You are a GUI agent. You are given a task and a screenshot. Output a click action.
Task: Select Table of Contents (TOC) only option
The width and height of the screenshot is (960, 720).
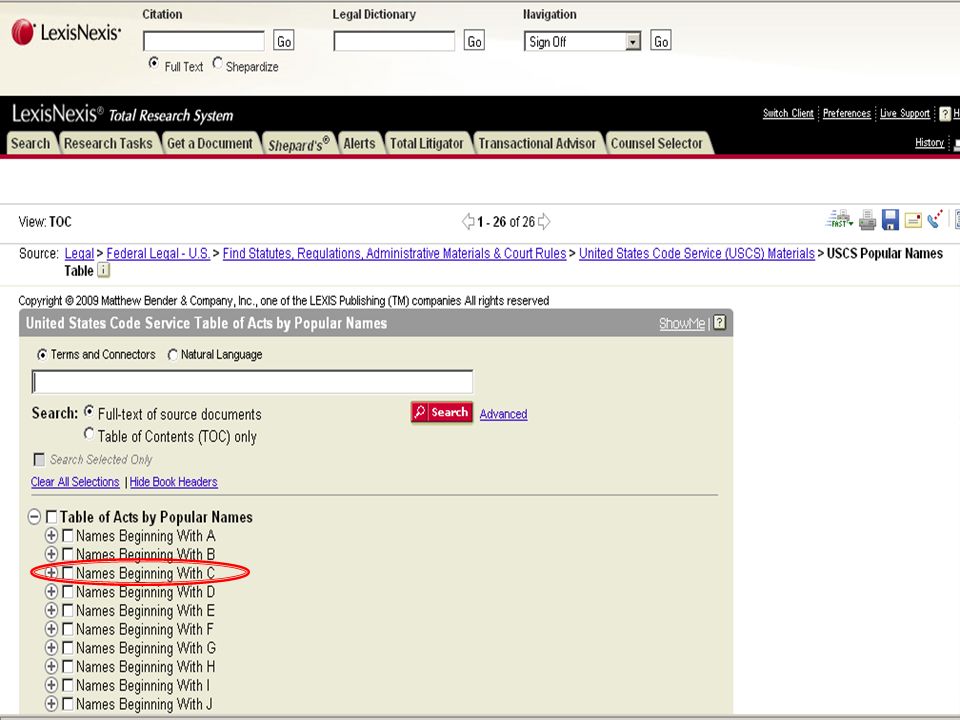tap(89, 433)
